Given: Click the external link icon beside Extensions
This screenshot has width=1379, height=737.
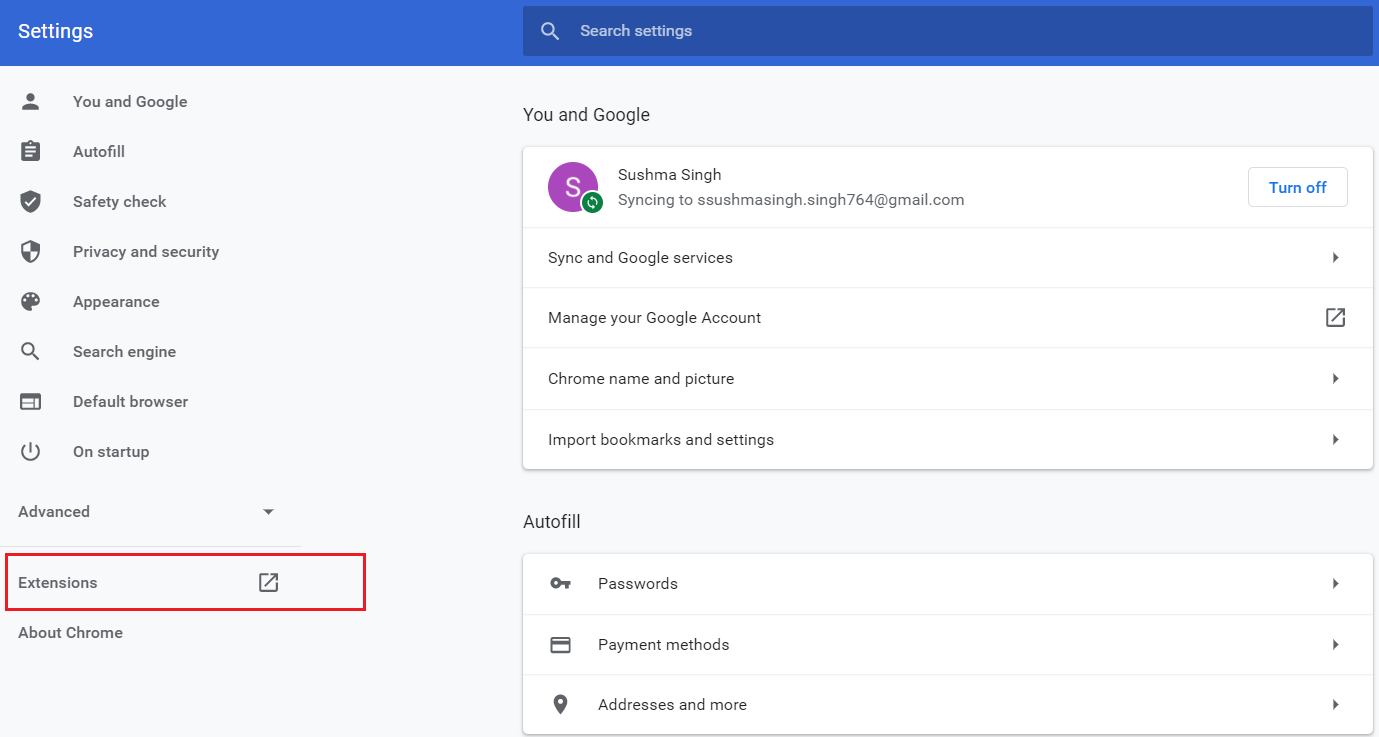Looking at the screenshot, I should [268, 582].
